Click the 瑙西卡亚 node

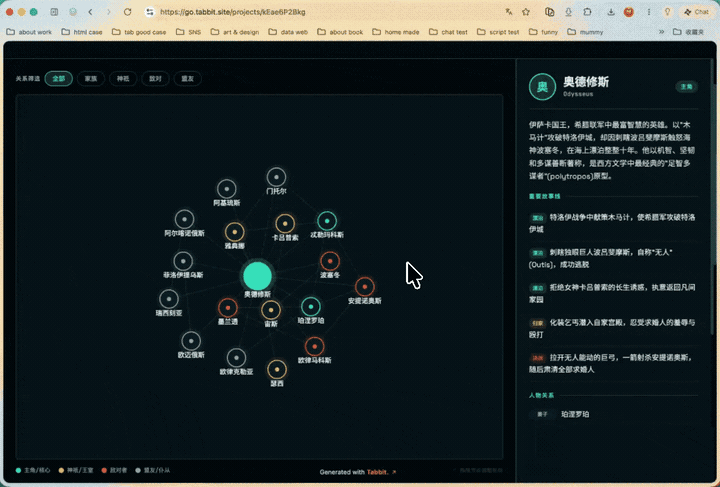(x=169, y=299)
